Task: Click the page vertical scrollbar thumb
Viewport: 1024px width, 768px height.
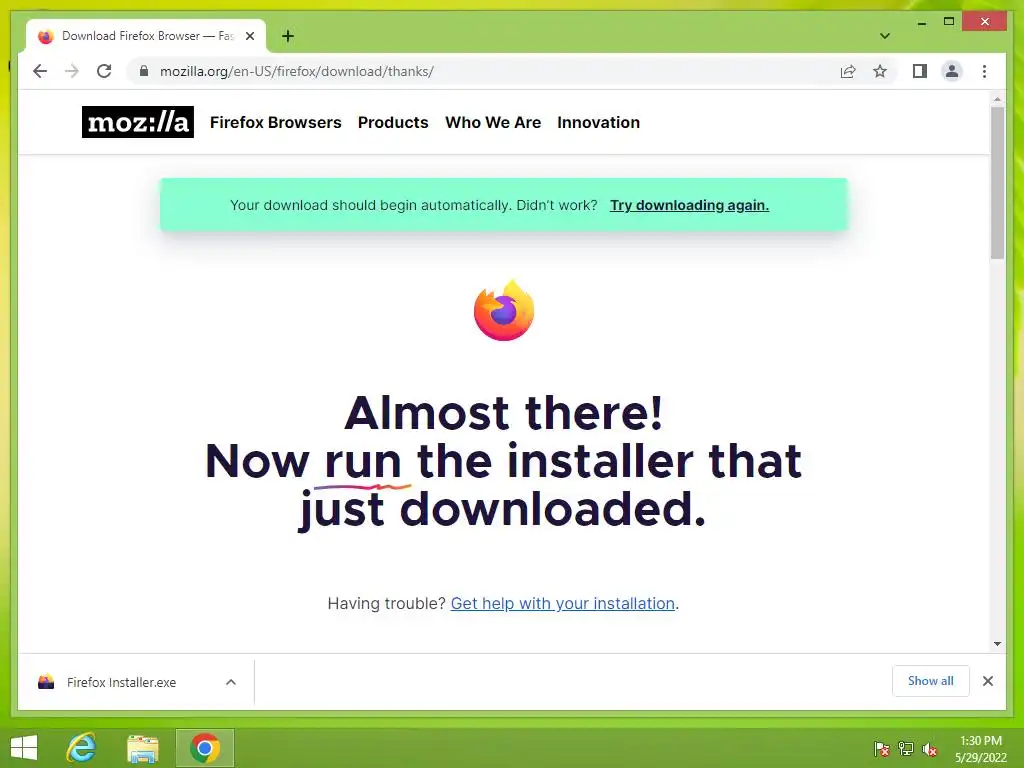Action: pos(997,183)
